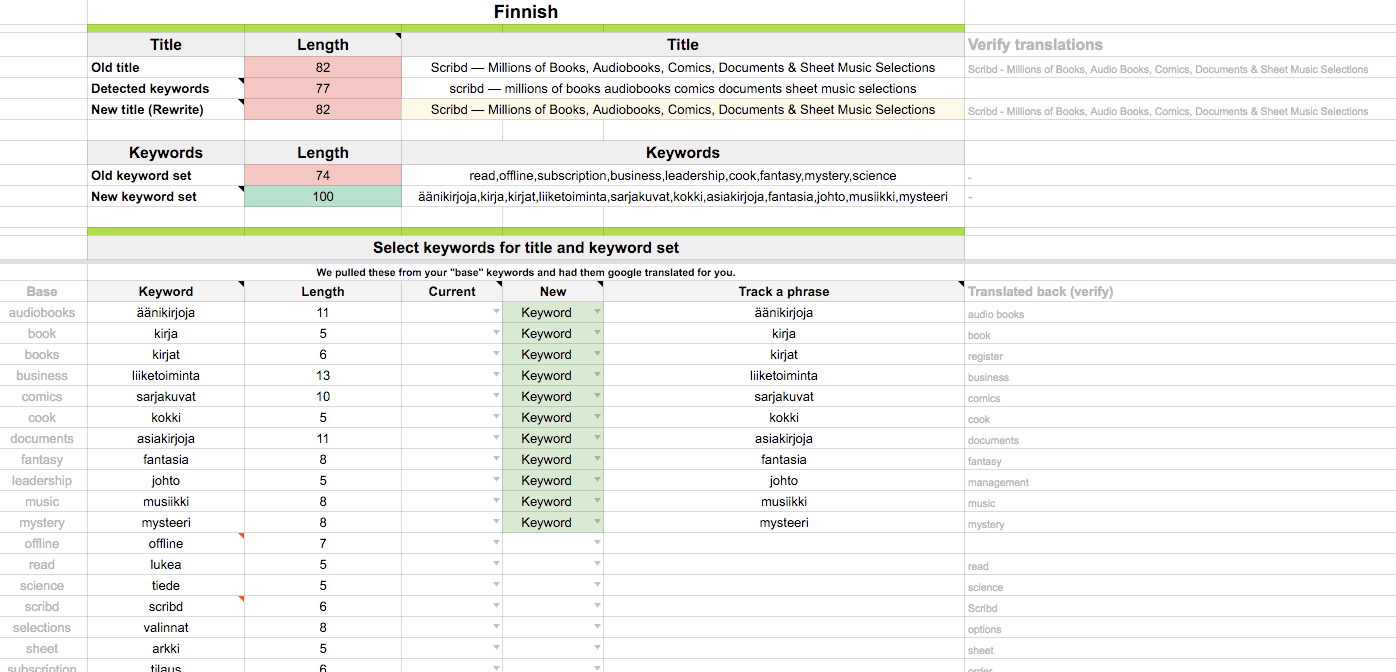
Task: Select the old keyword list starting with read,offline
Action: tap(683, 175)
